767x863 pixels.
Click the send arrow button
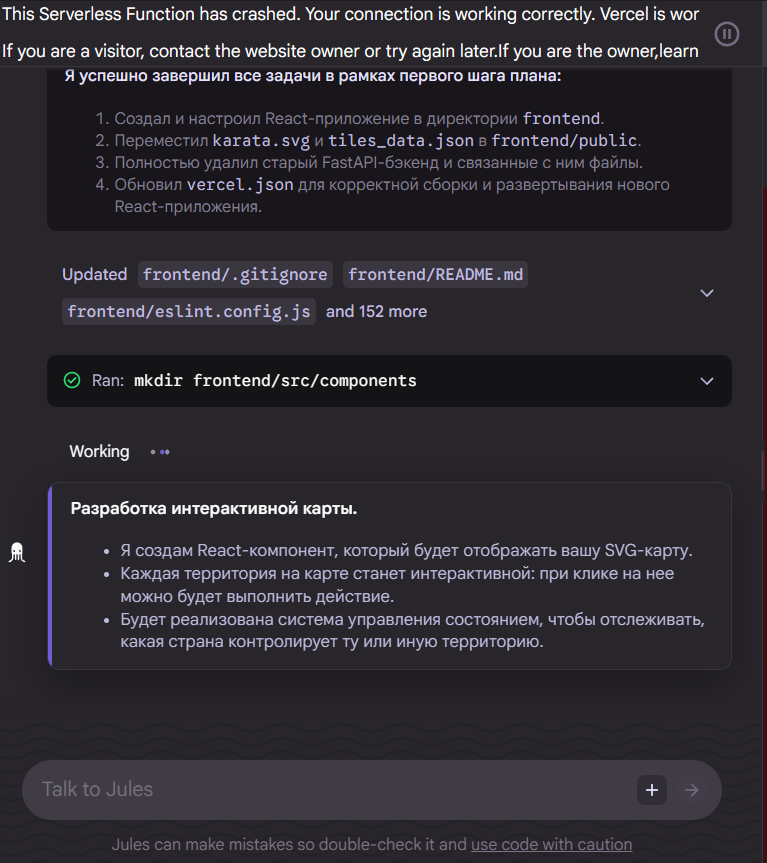tap(691, 790)
